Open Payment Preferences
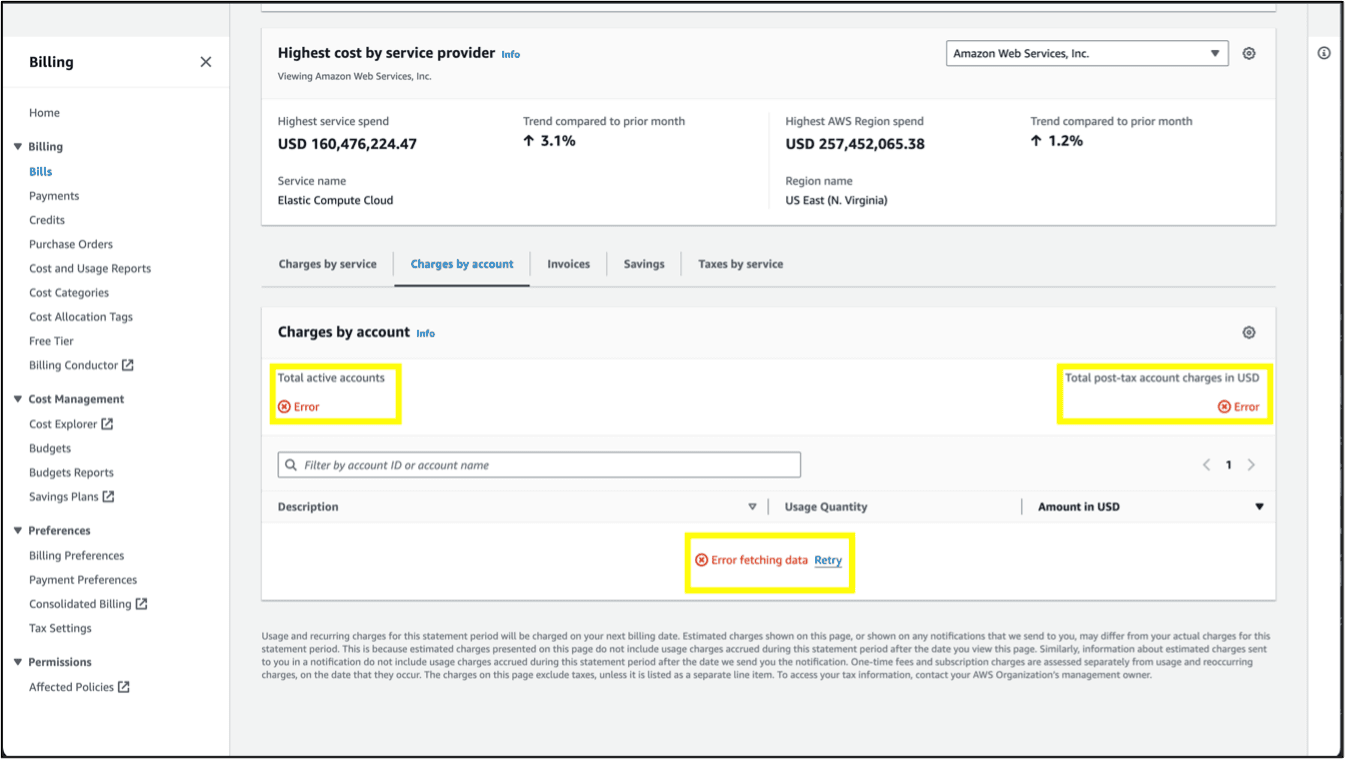1347x763 pixels. tap(83, 580)
